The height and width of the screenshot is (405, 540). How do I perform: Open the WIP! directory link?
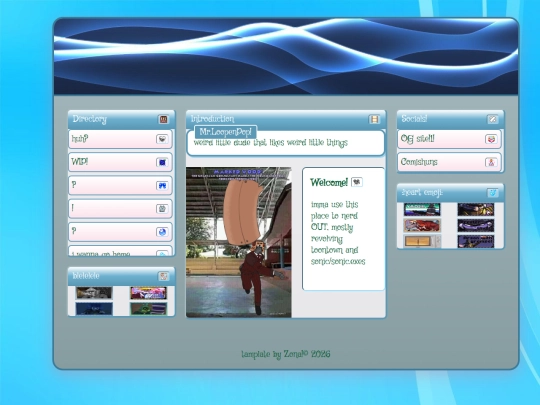(120, 162)
